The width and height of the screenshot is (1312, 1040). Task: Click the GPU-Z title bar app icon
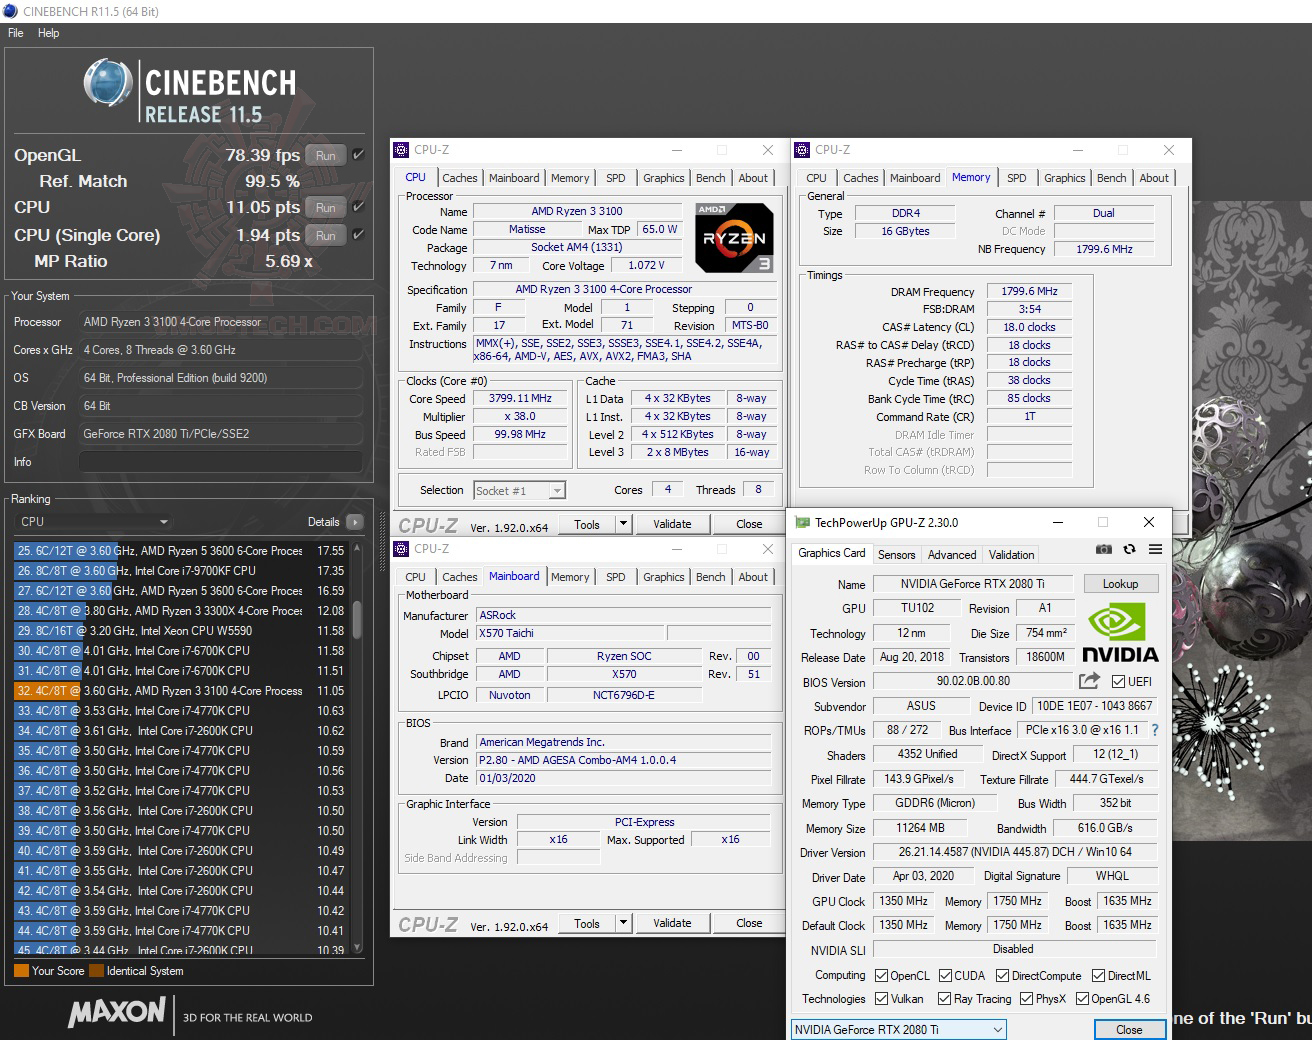pyautogui.click(x=802, y=522)
